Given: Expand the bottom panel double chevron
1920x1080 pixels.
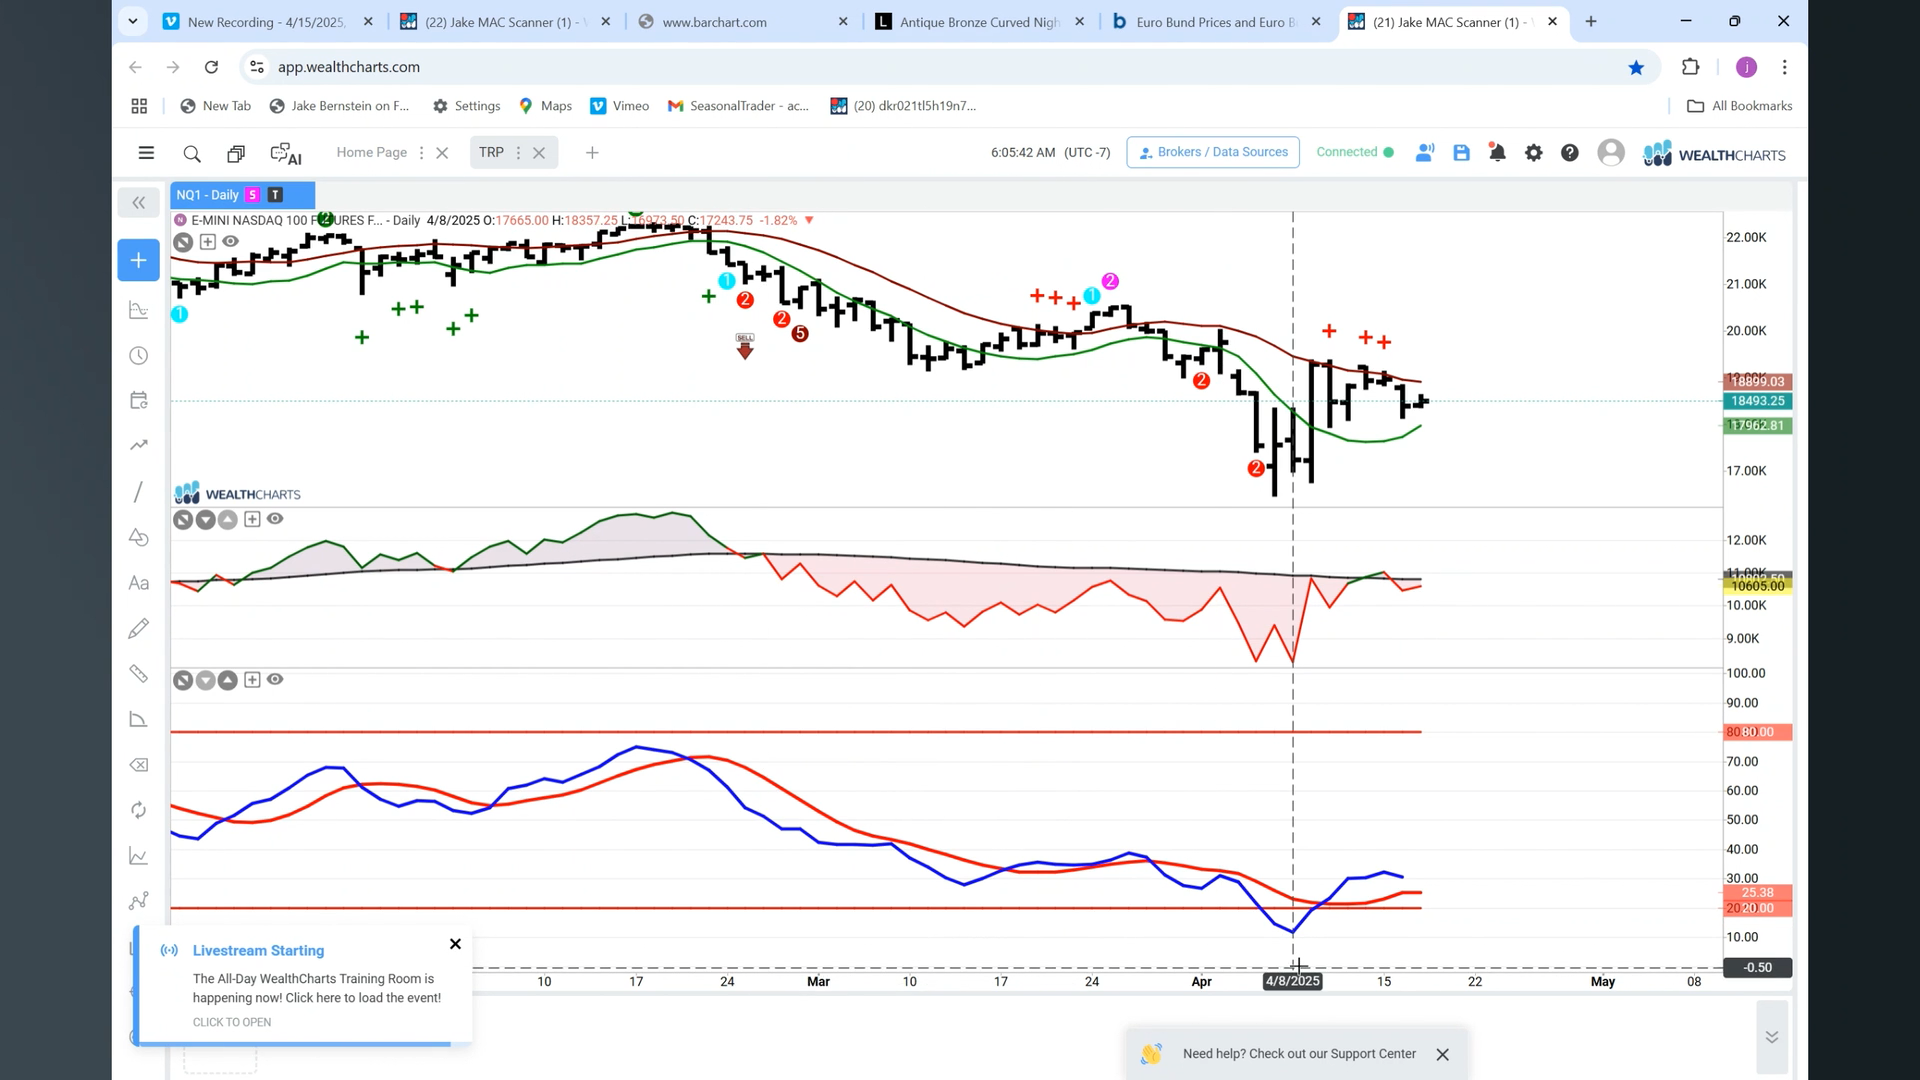Looking at the screenshot, I should click(1772, 1037).
